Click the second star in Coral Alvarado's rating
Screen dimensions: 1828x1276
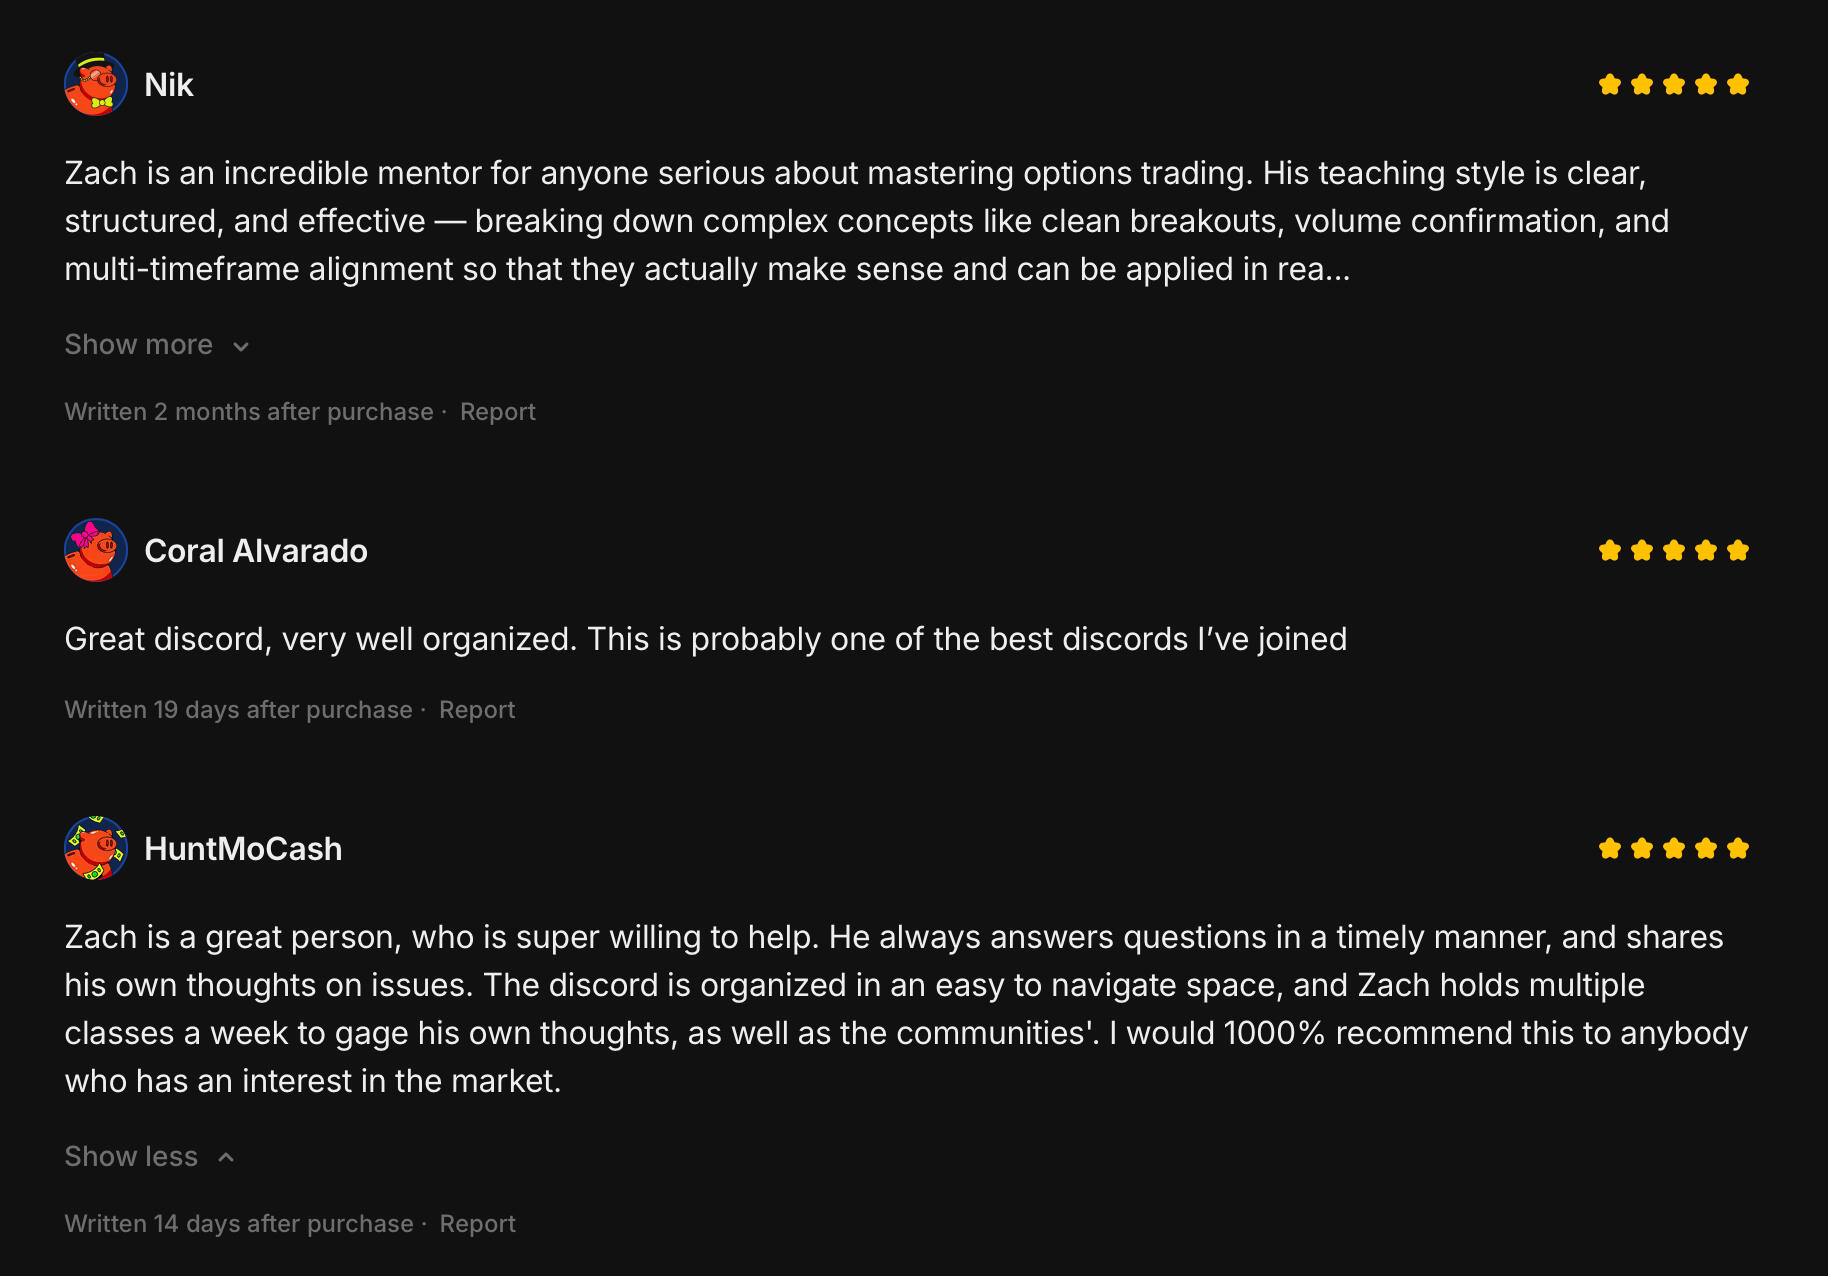[x=1642, y=551]
